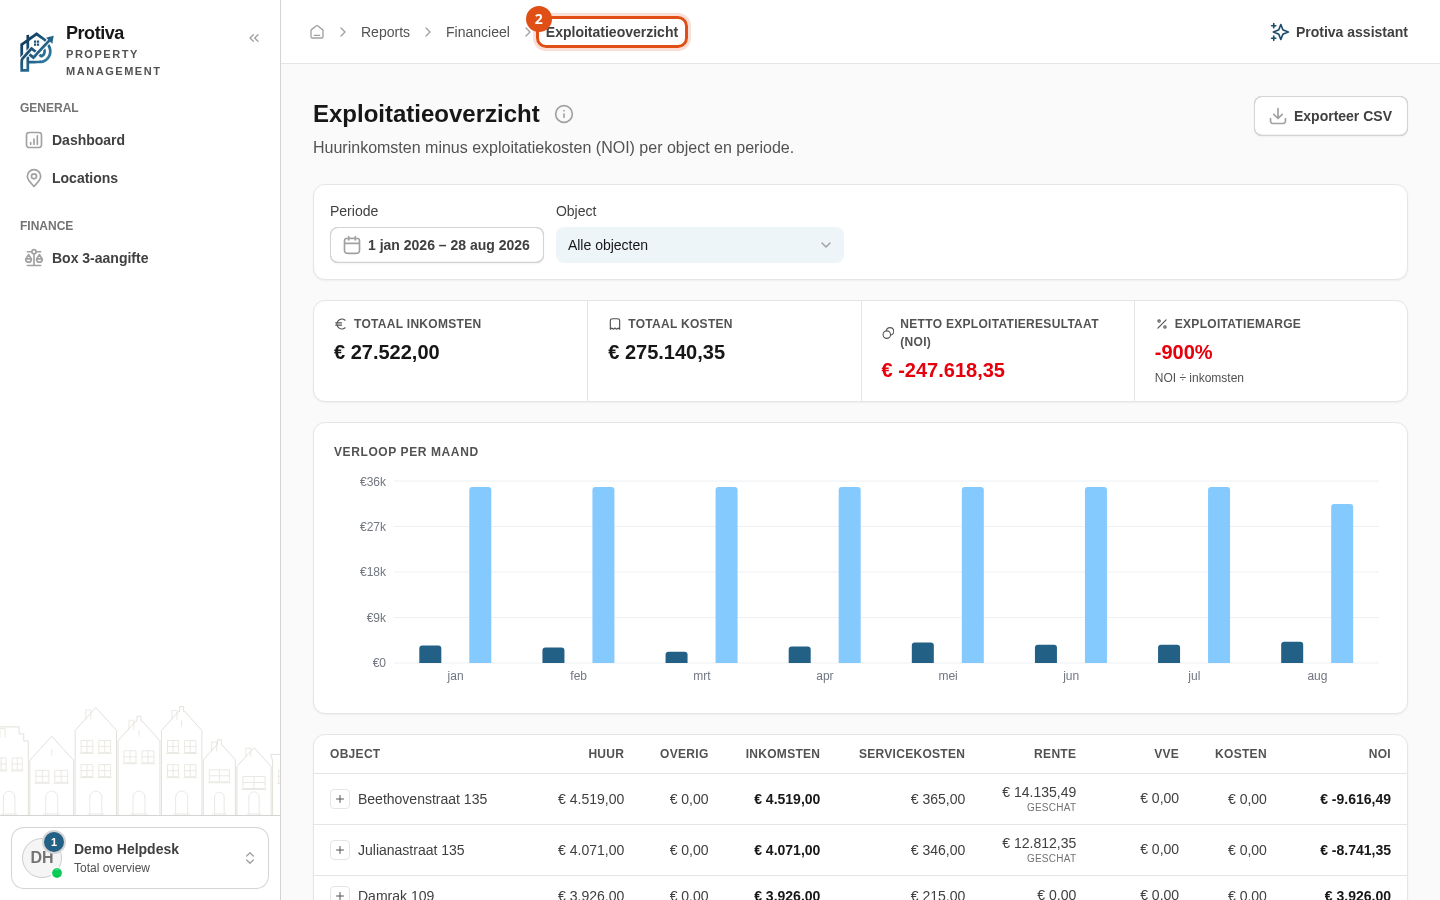Collapse the sidebar with the double-chevron icon

[254, 38]
